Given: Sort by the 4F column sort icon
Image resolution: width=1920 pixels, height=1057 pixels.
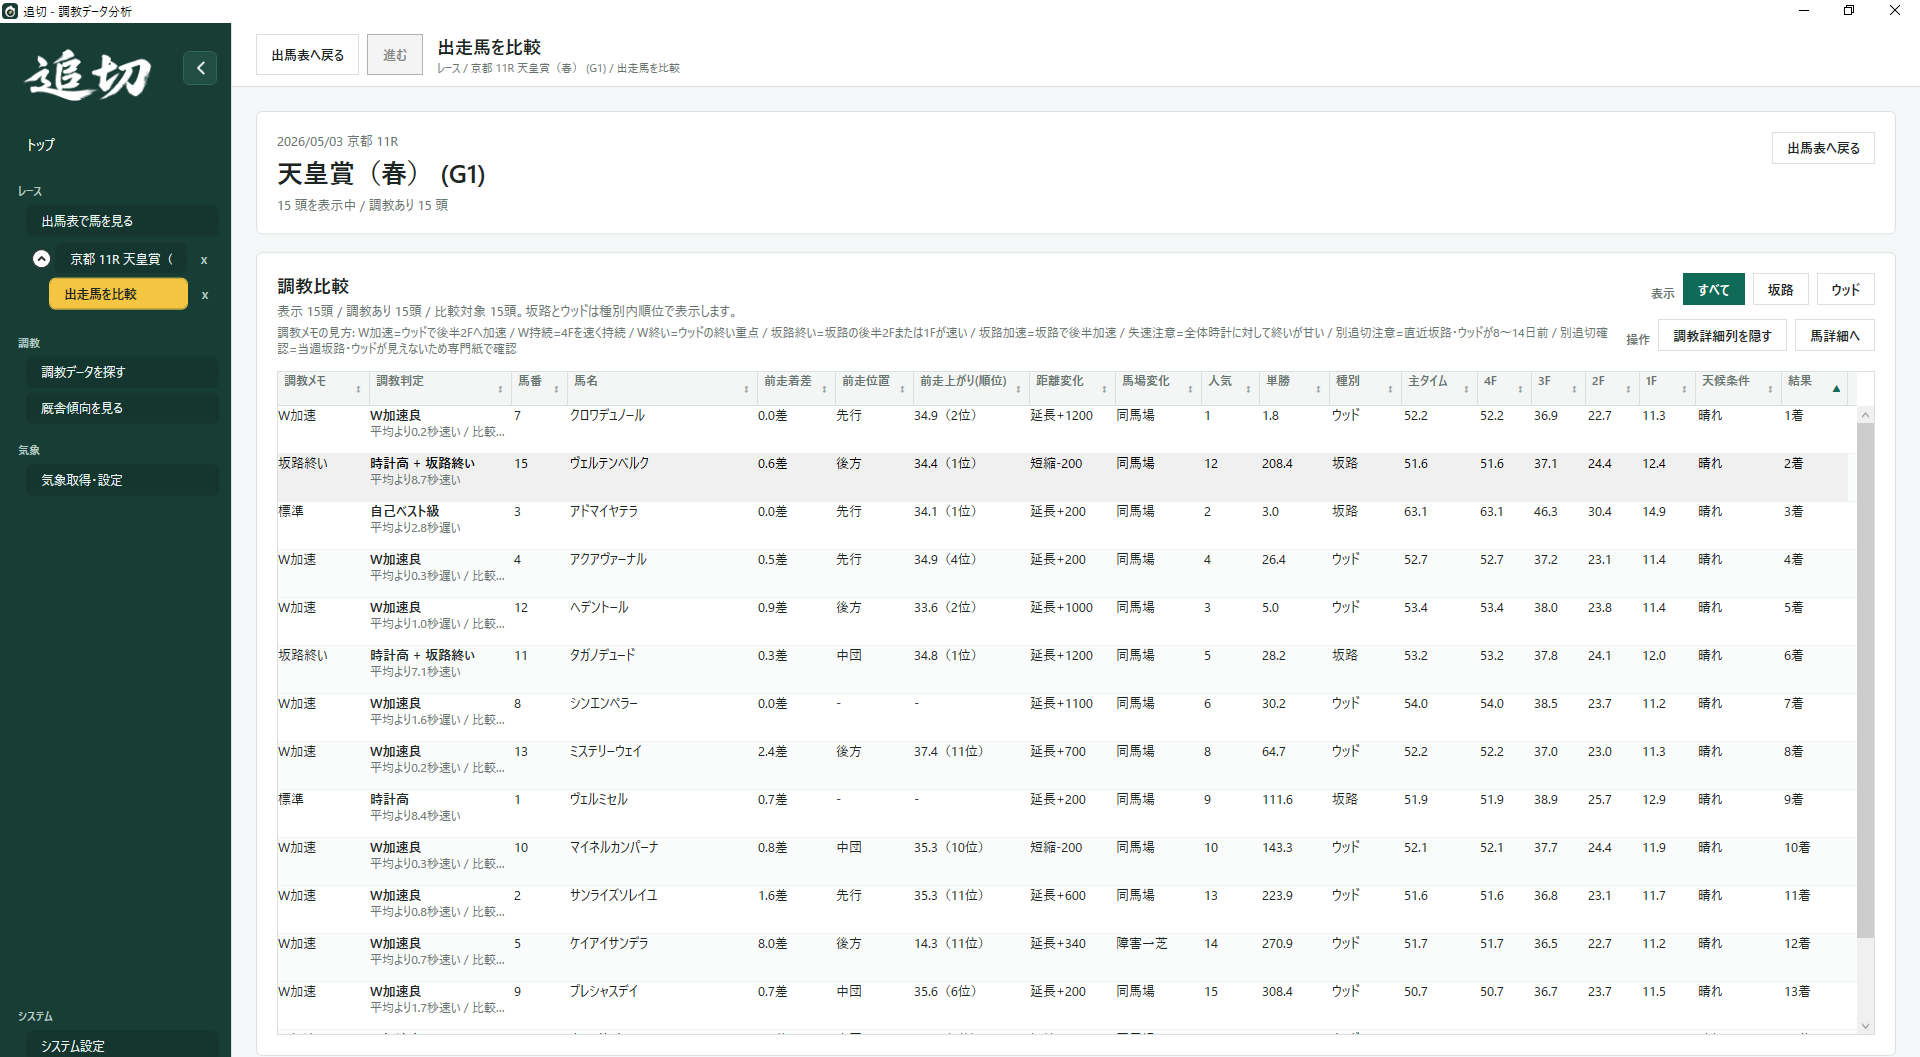Looking at the screenshot, I should coord(1520,389).
